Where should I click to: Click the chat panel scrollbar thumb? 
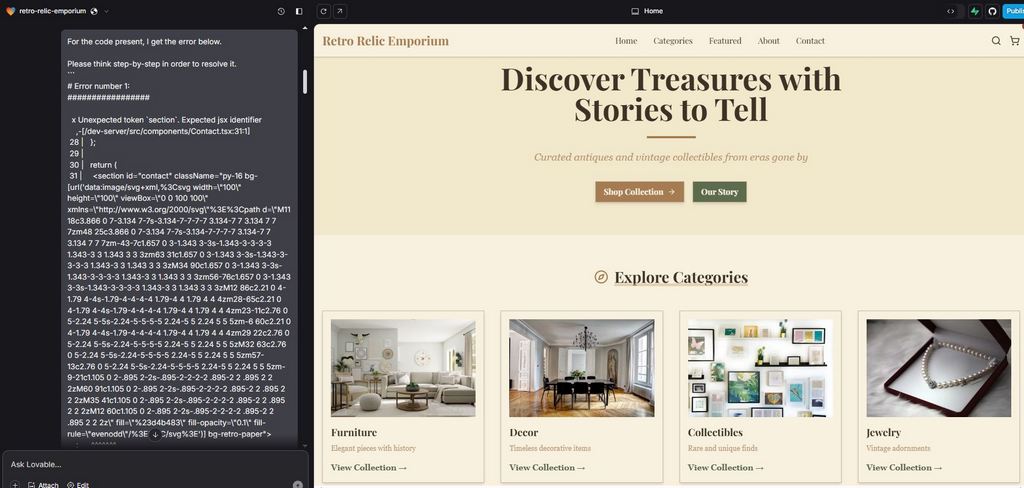(304, 82)
